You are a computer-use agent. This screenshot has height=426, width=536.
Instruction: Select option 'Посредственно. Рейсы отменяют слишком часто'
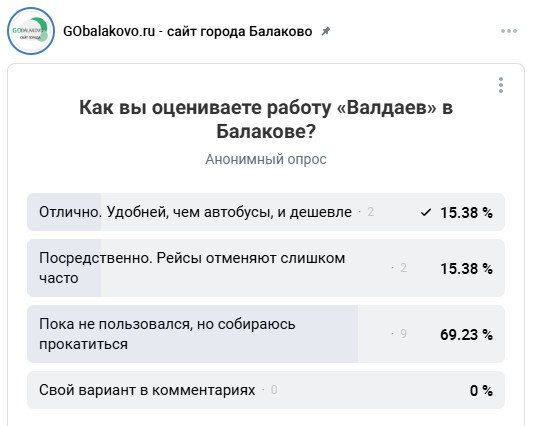point(266,268)
